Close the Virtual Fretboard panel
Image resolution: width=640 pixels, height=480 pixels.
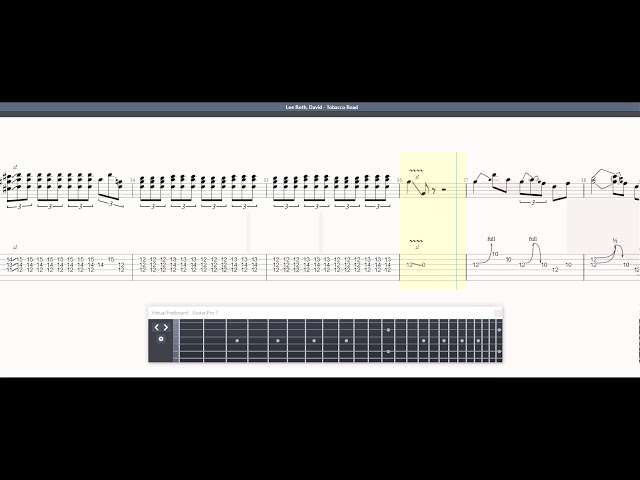(x=498, y=313)
